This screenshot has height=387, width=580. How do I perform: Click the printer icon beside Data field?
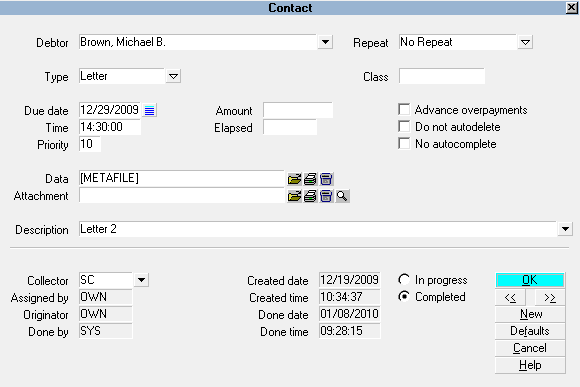[x=310, y=179]
